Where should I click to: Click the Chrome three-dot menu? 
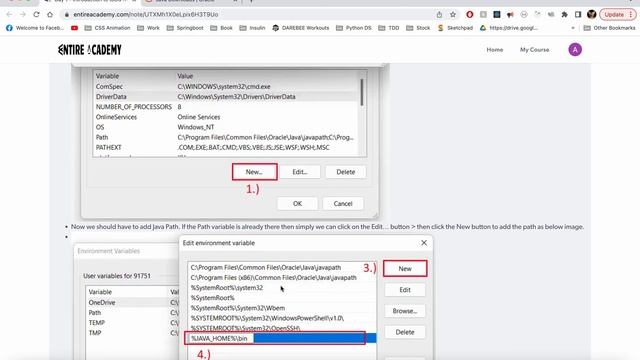click(x=631, y=14)
